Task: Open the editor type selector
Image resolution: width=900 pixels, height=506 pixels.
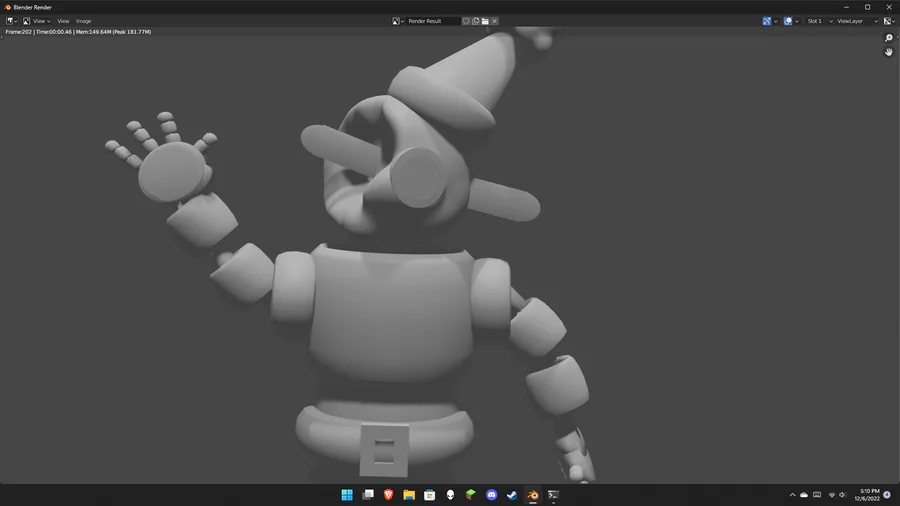Action: tap(11, 21)
